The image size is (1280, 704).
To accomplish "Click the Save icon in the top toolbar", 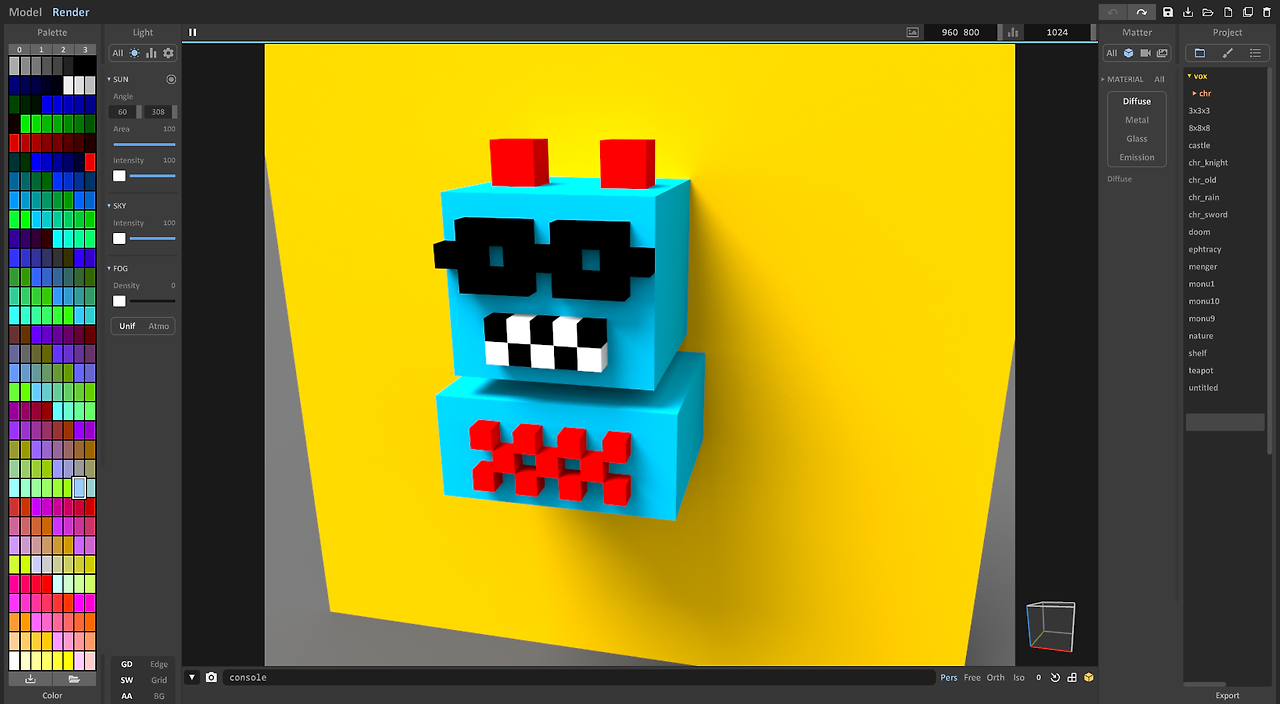I will (1169, 12).
